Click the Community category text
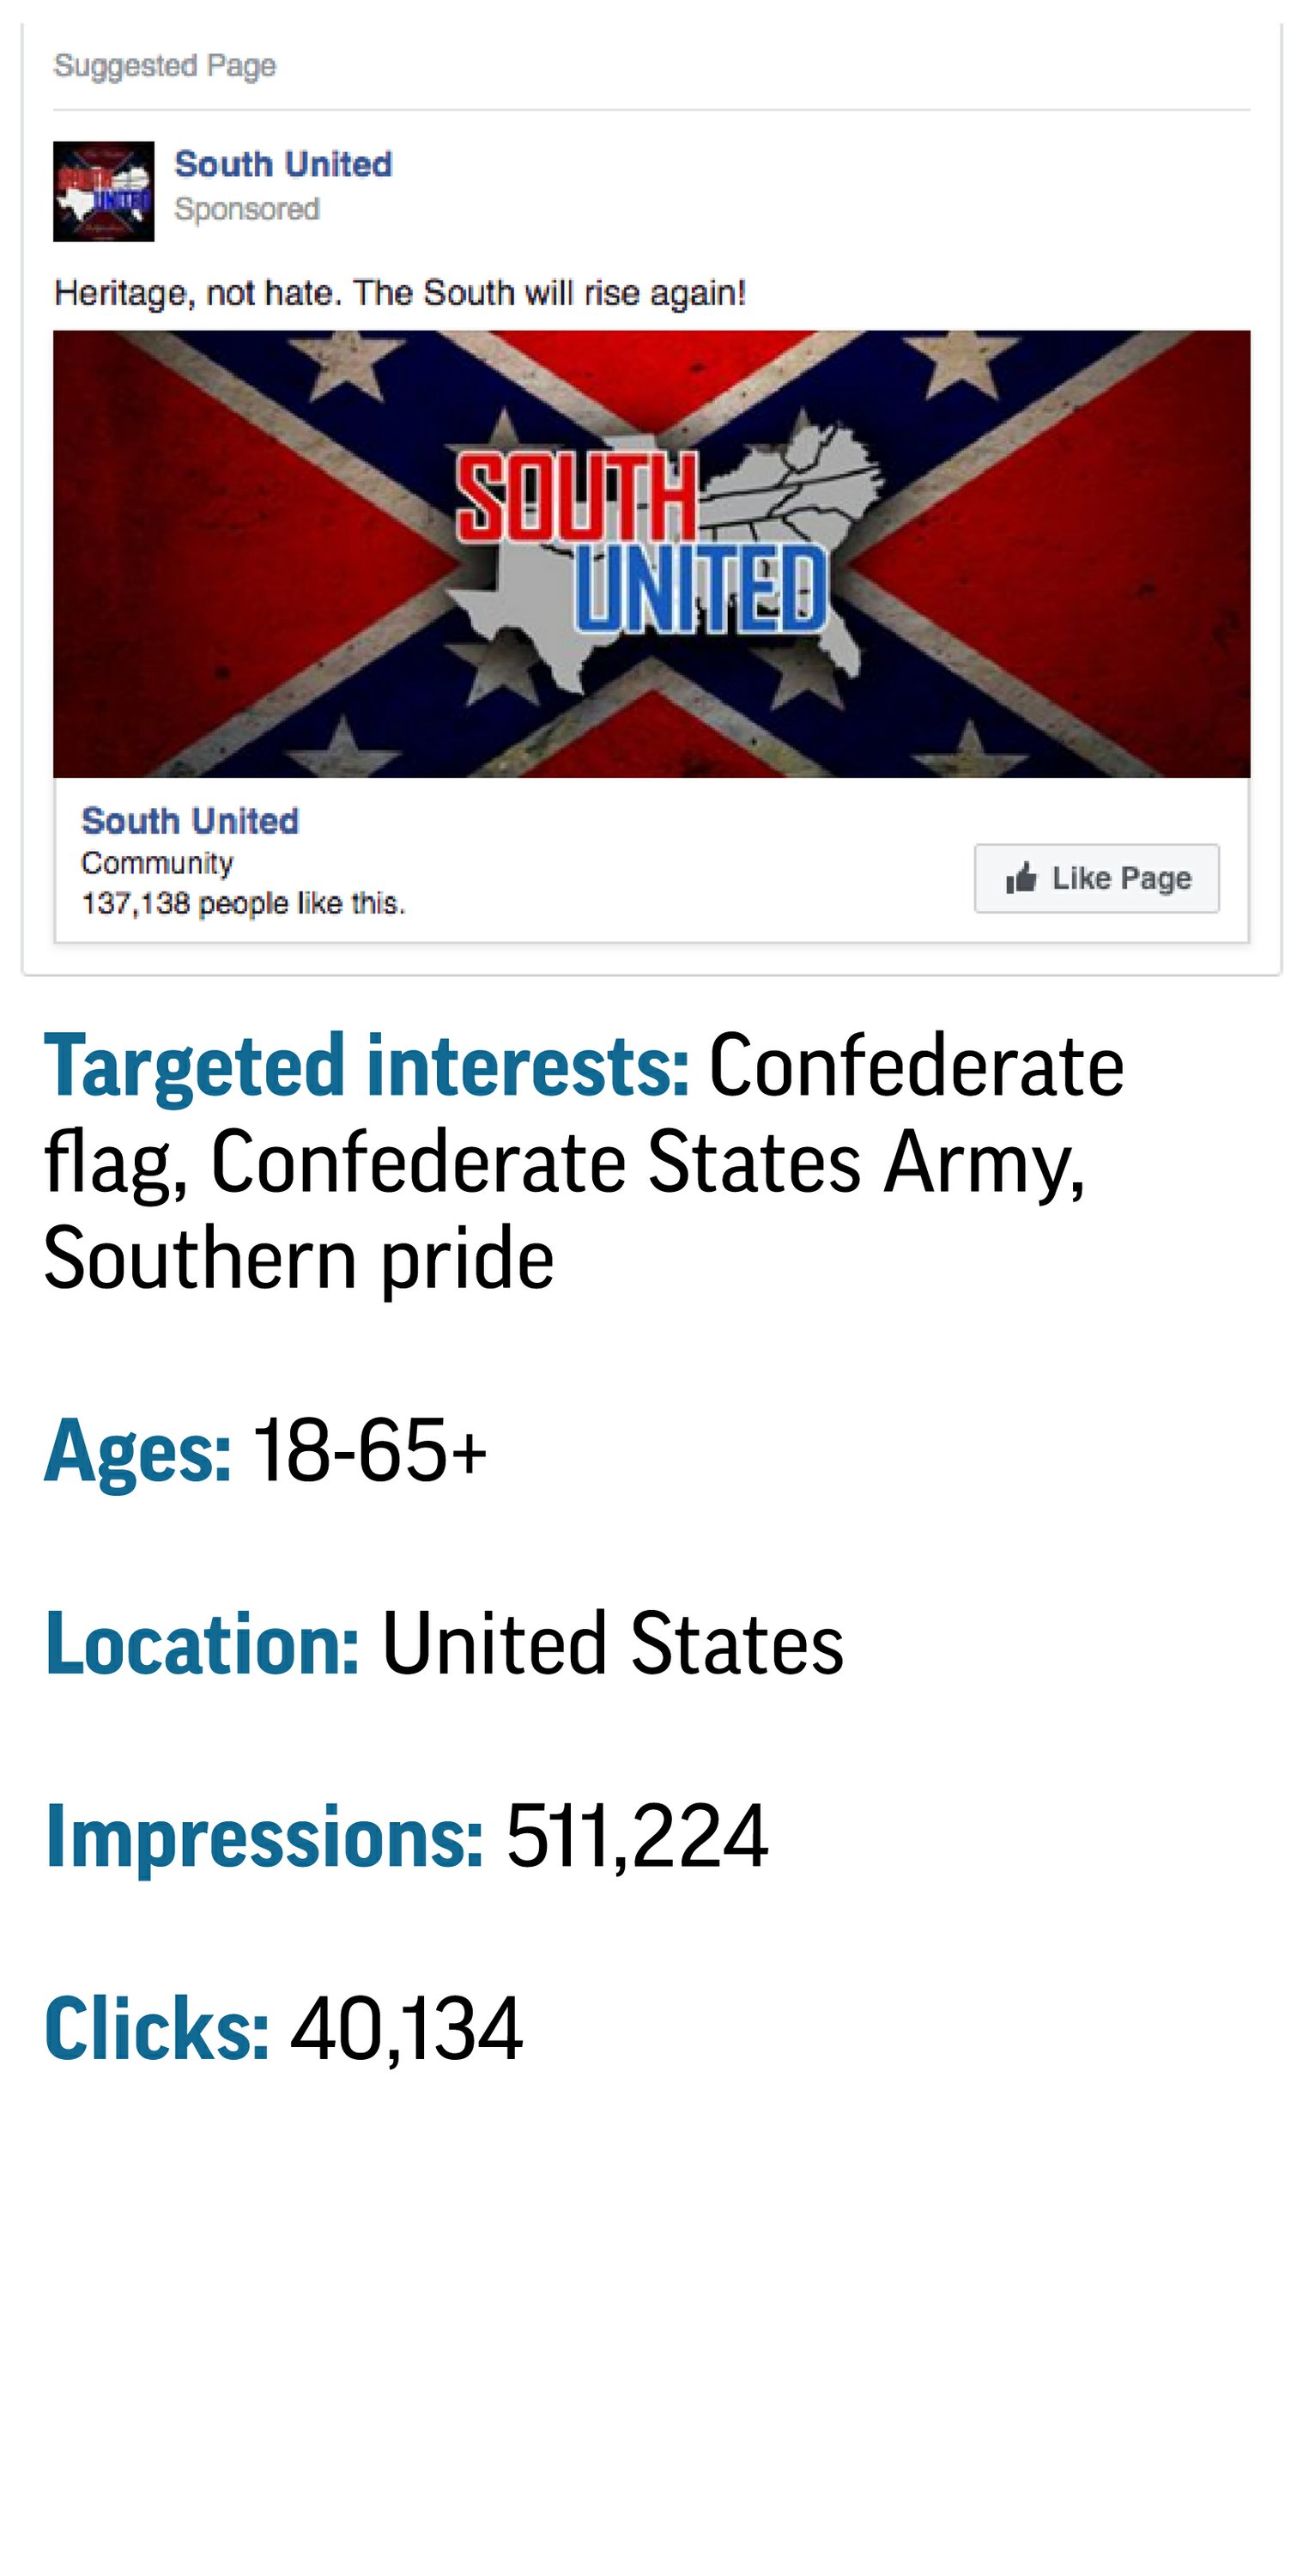This screenshot has height=2576, width=1309. tap(157, 862)
